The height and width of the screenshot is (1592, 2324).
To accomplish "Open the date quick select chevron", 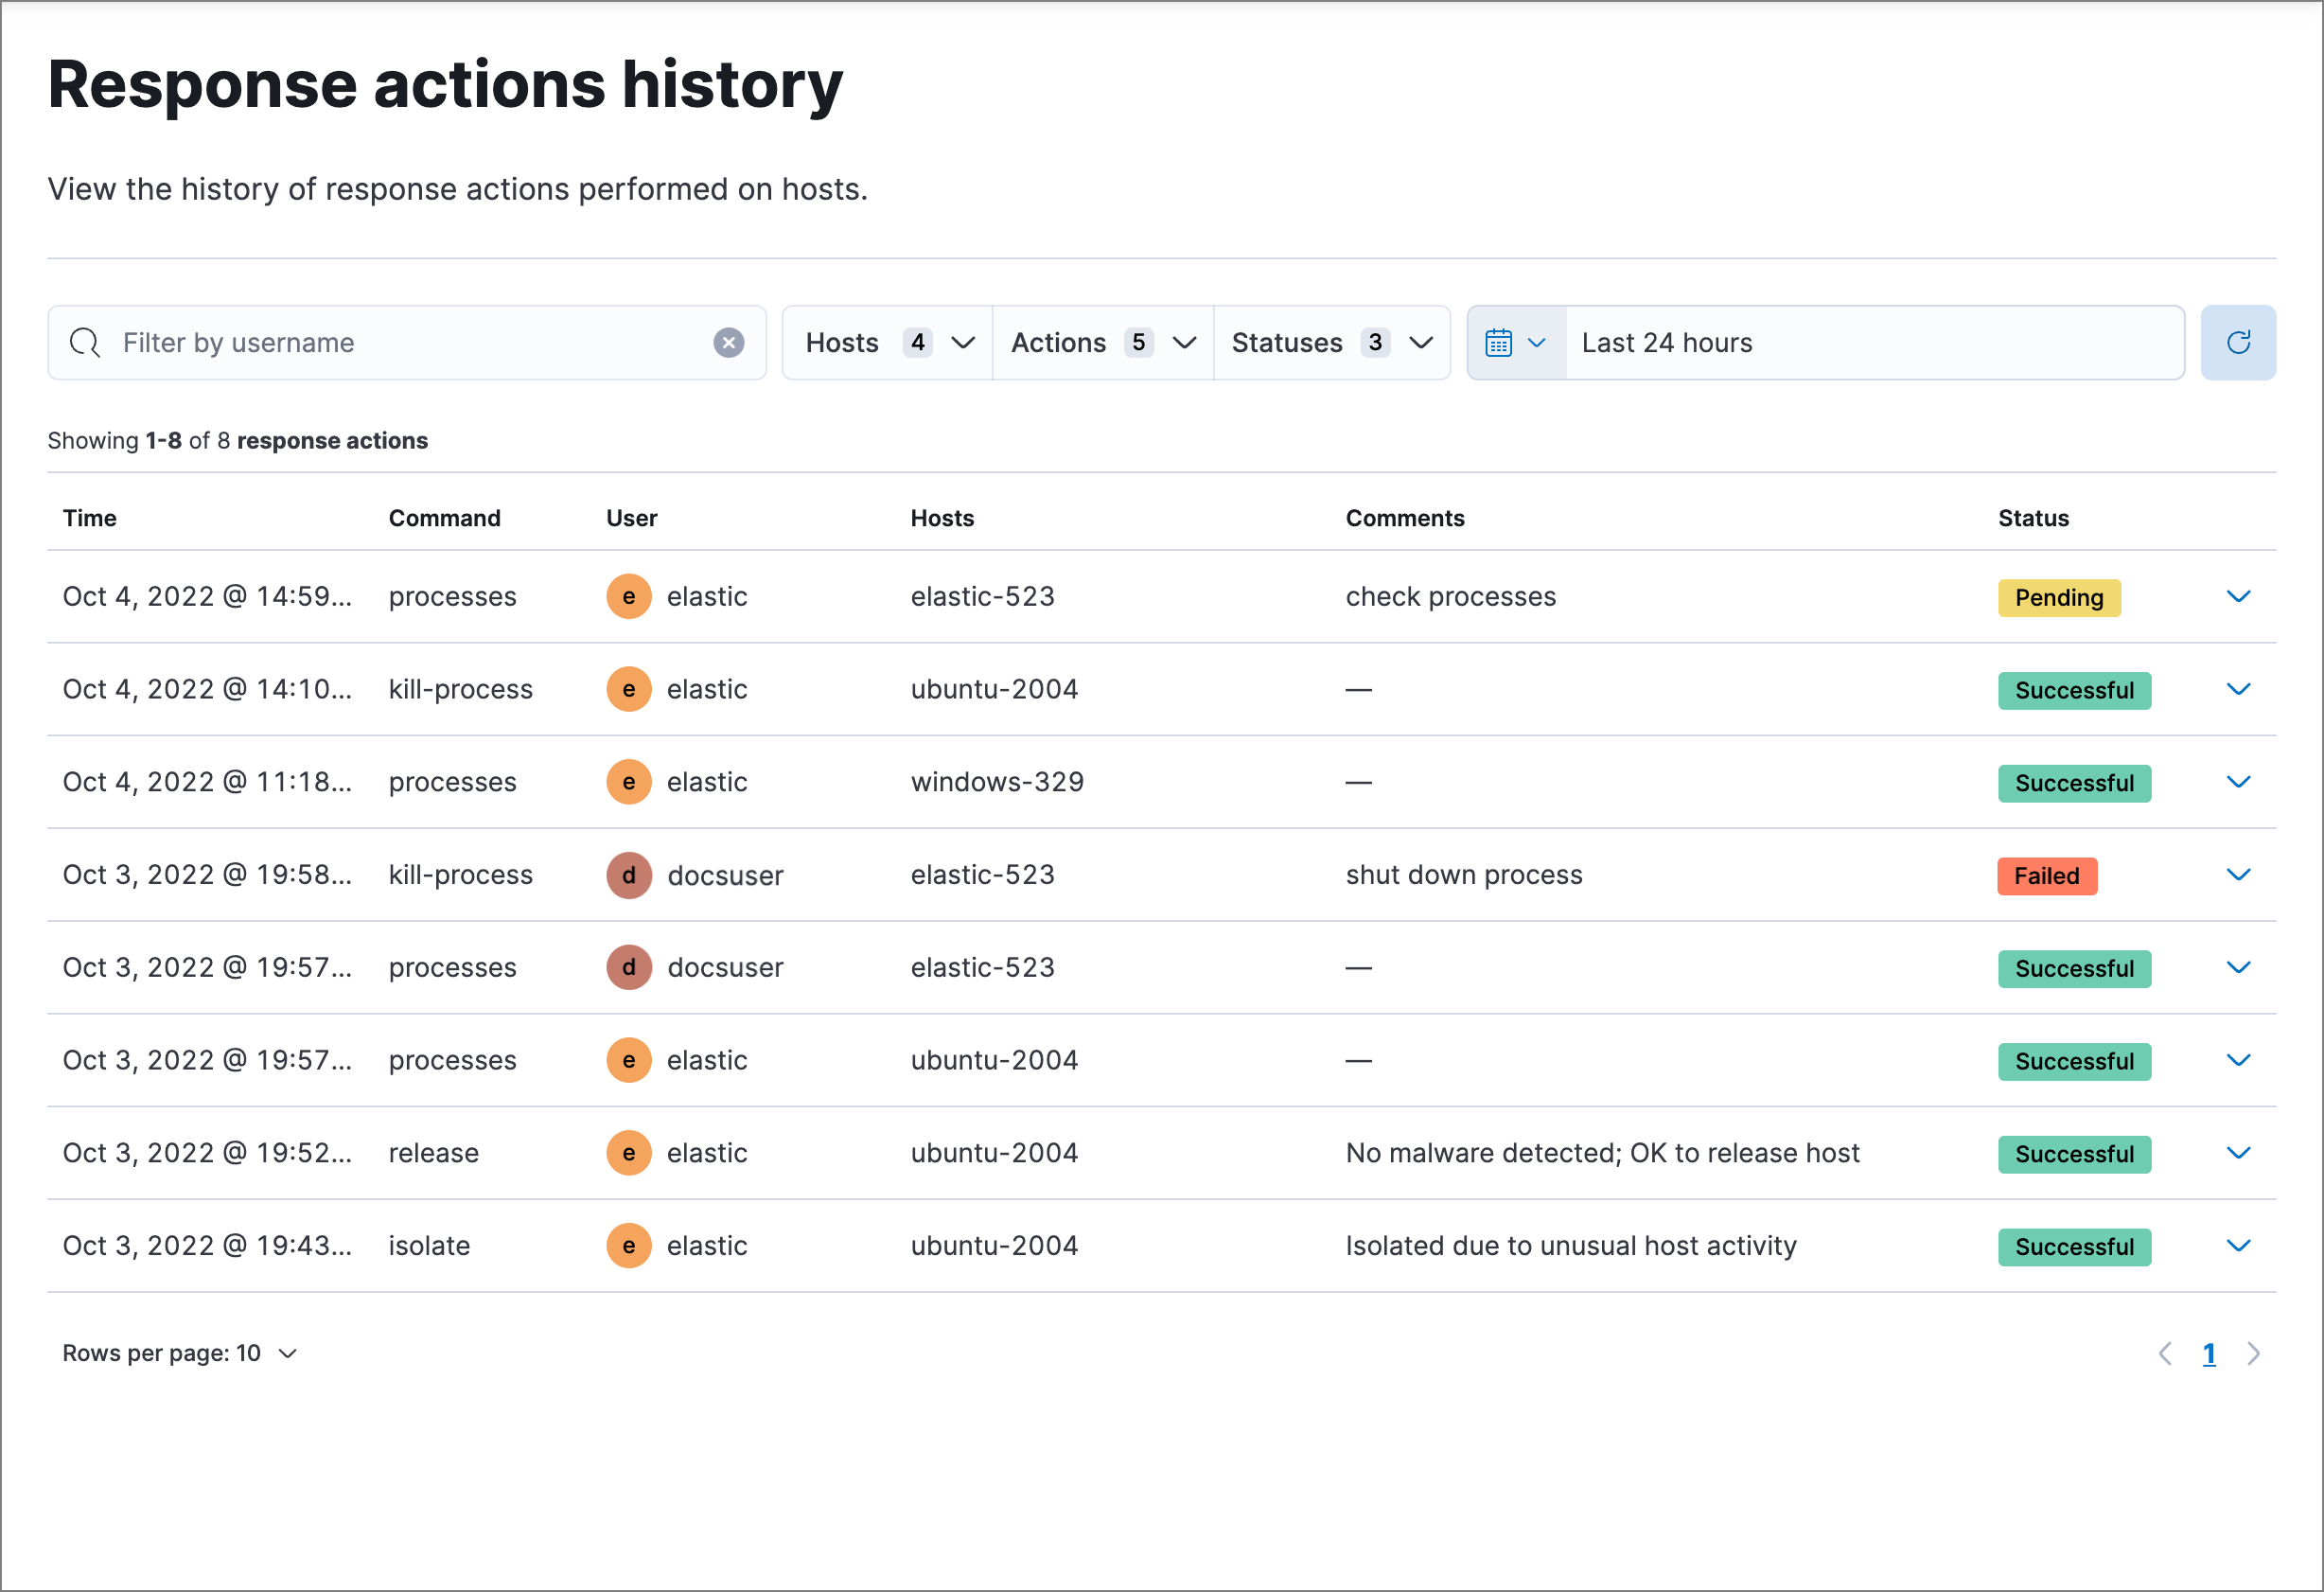I will [1536, 342].
